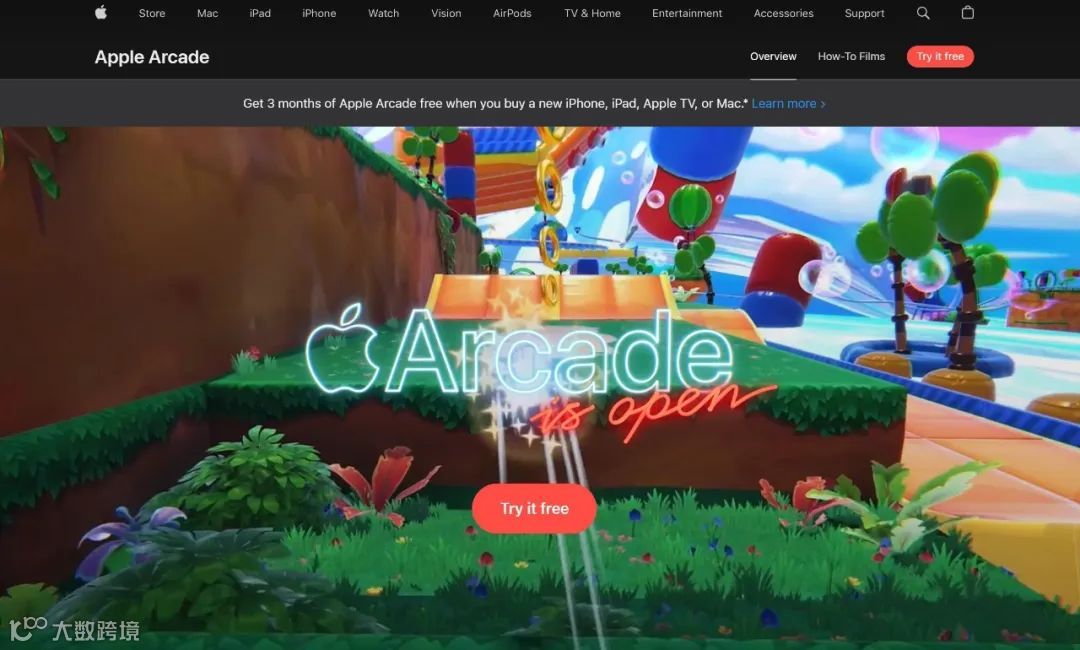
Task: Open the Support menu
Action: click(x=864, y=13)
